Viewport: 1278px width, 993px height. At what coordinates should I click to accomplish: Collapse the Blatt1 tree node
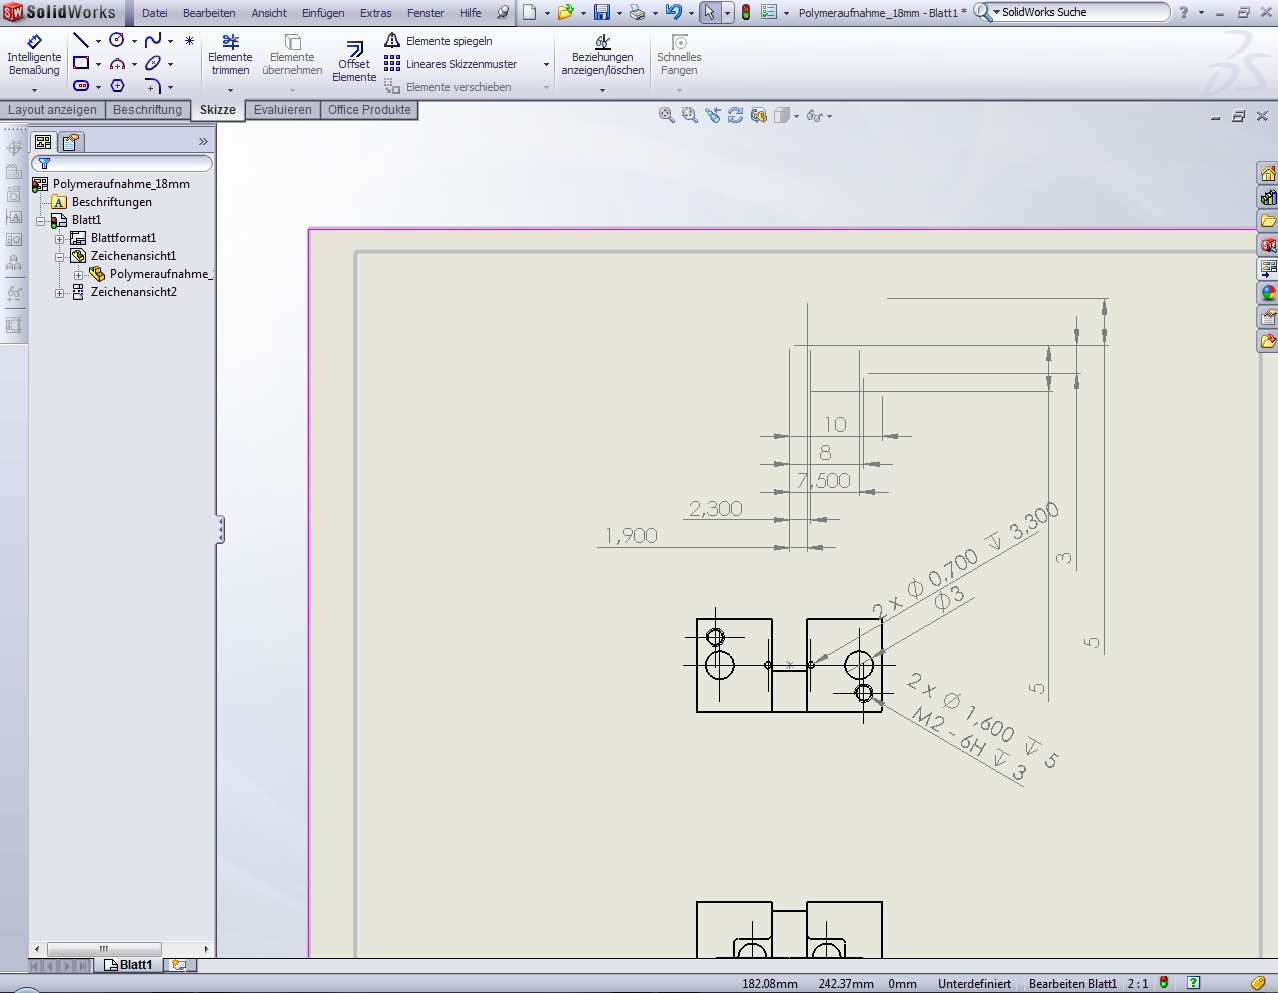pos(41,220)
